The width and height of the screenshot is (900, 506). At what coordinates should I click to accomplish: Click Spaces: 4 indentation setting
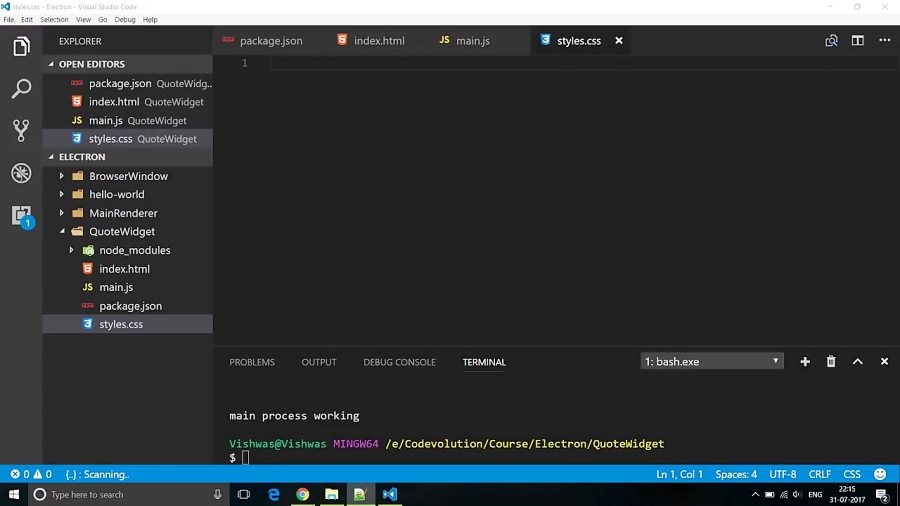pos(736,474)
